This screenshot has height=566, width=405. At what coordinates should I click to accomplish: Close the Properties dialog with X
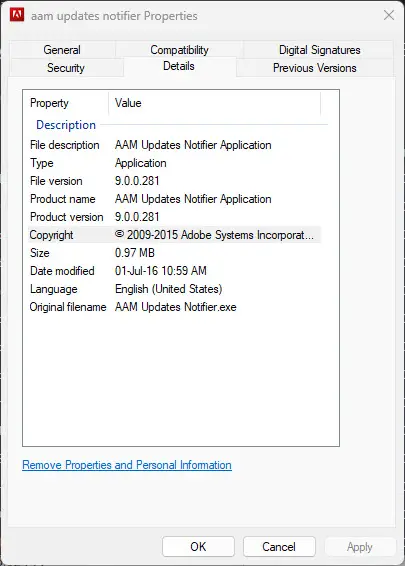(389, 16)
